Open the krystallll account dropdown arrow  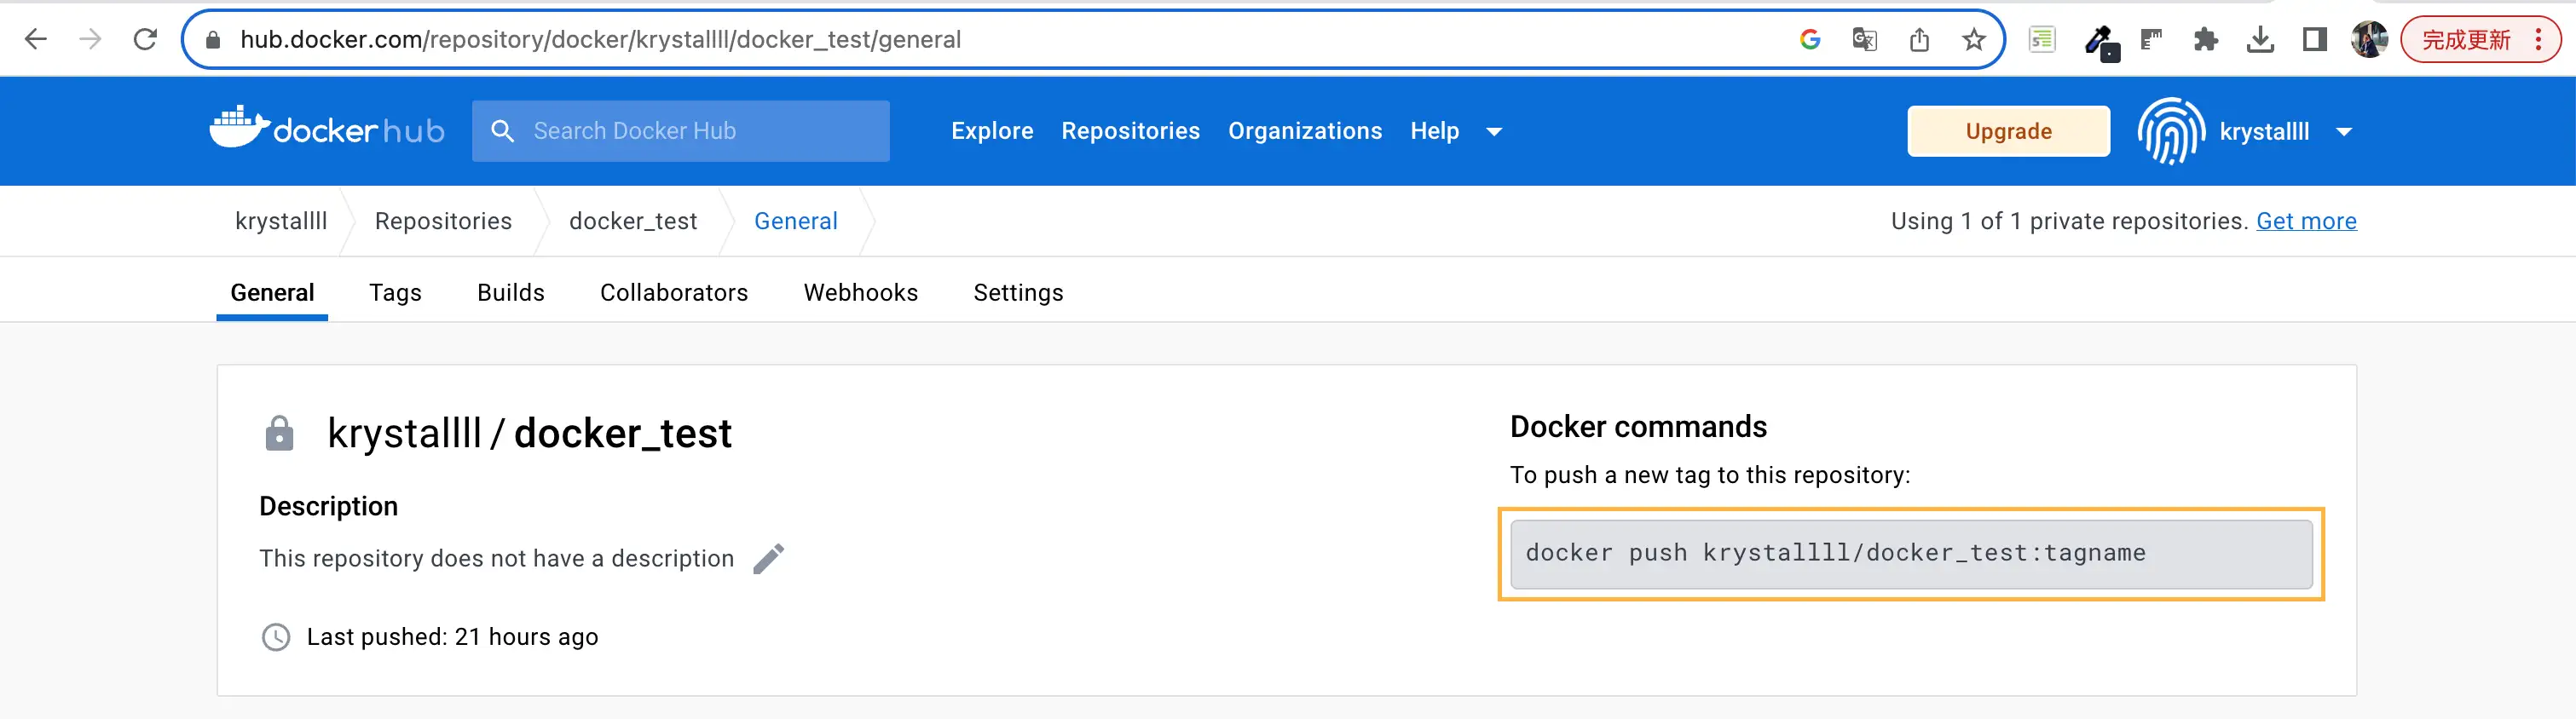[x=2344, y=131]
